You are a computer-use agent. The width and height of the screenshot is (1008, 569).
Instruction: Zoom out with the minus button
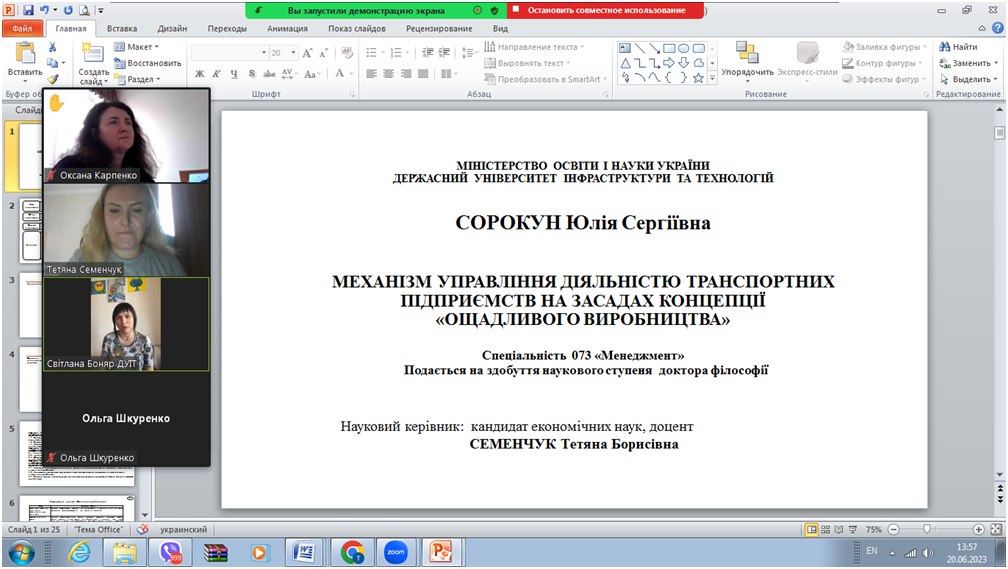point(894,529)
